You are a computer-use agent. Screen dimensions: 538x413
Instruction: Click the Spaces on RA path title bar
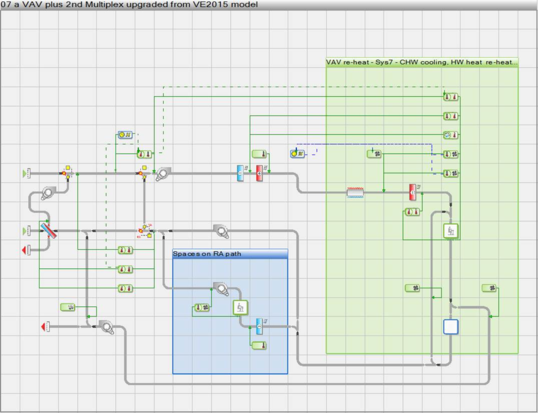pos(230,254)
